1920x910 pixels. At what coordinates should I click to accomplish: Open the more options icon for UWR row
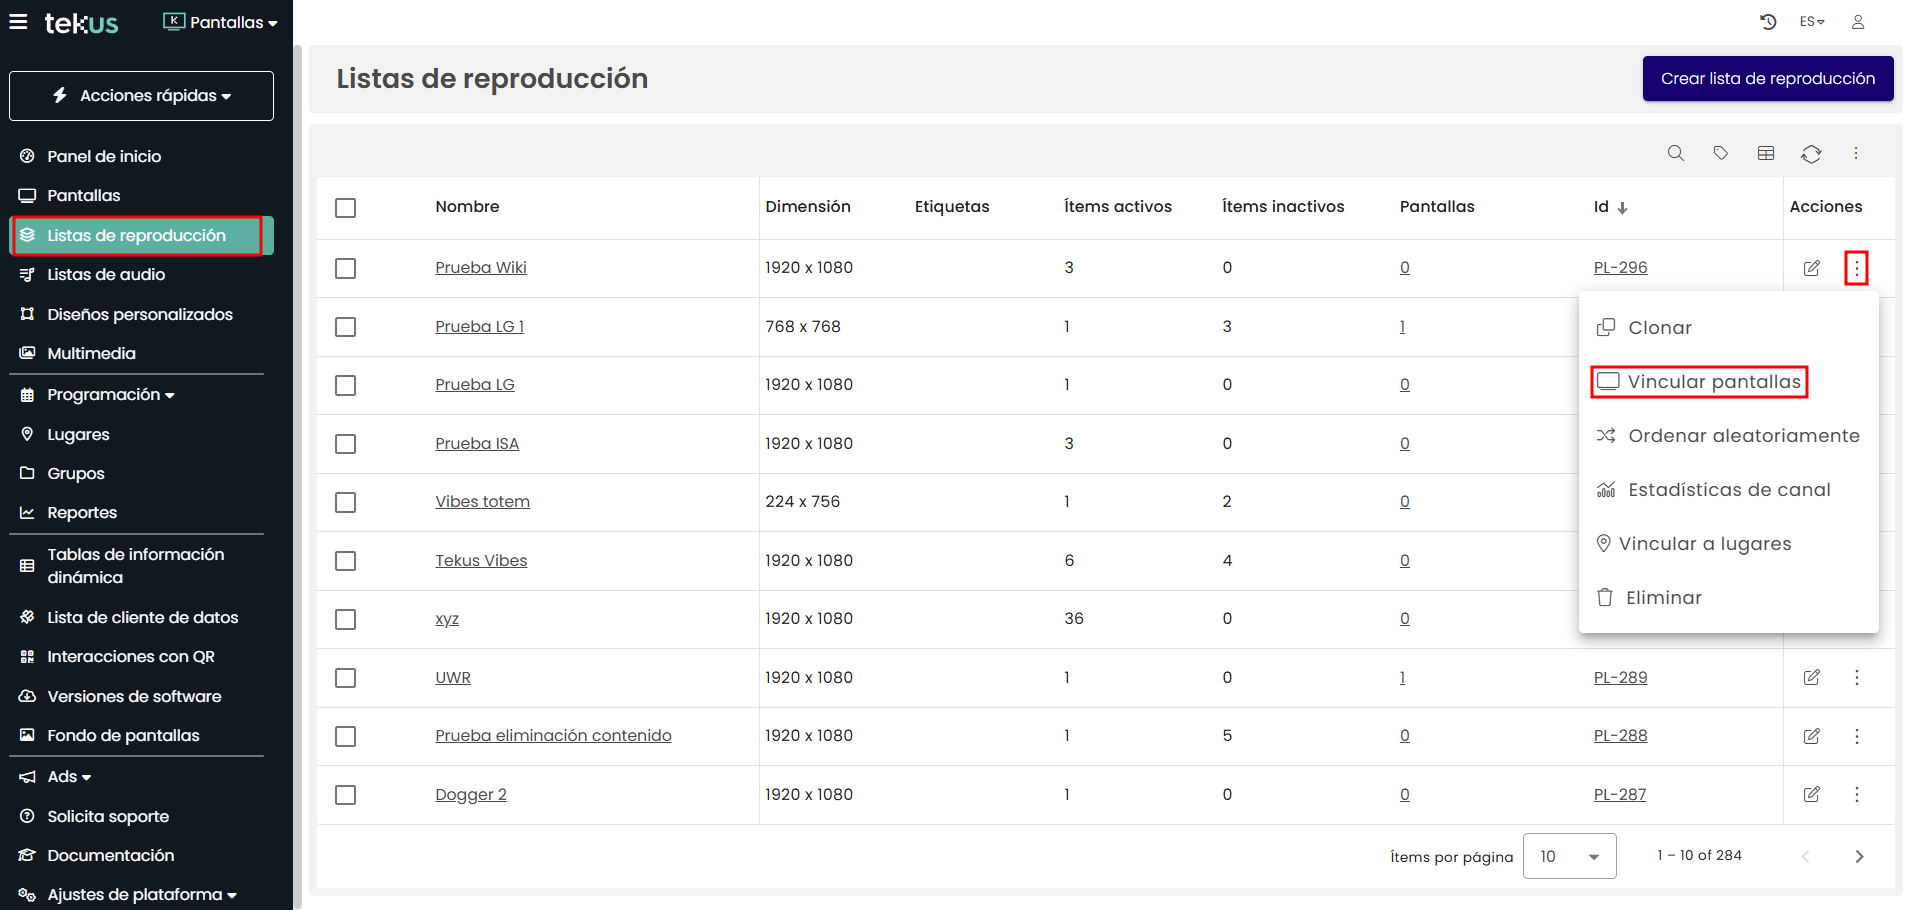[x=1856, y=678]
